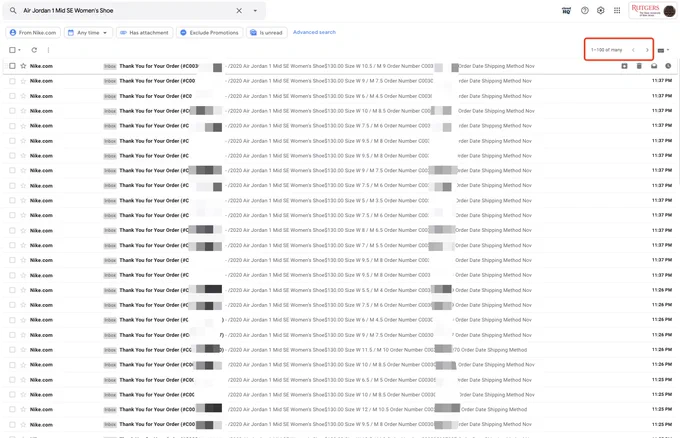This screenshot has width=680, height=438.
Task: Select checkbox for W 7 / M 5.5 email
Action: pos(12,245)
